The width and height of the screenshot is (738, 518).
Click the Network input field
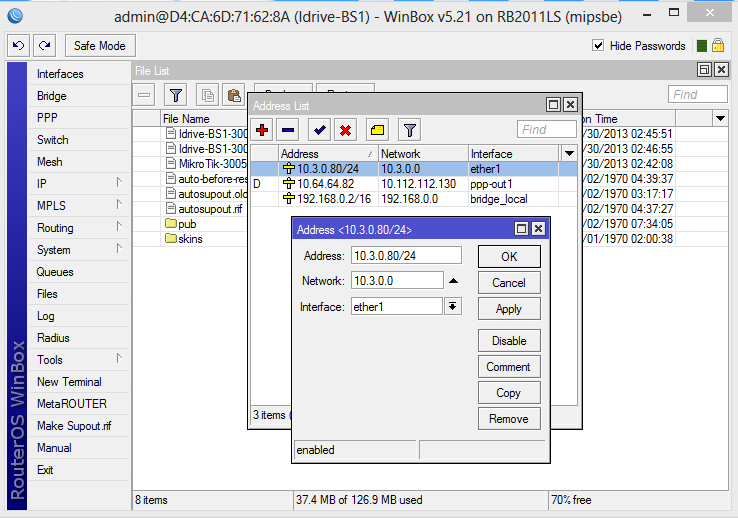(x=397, y=281)
